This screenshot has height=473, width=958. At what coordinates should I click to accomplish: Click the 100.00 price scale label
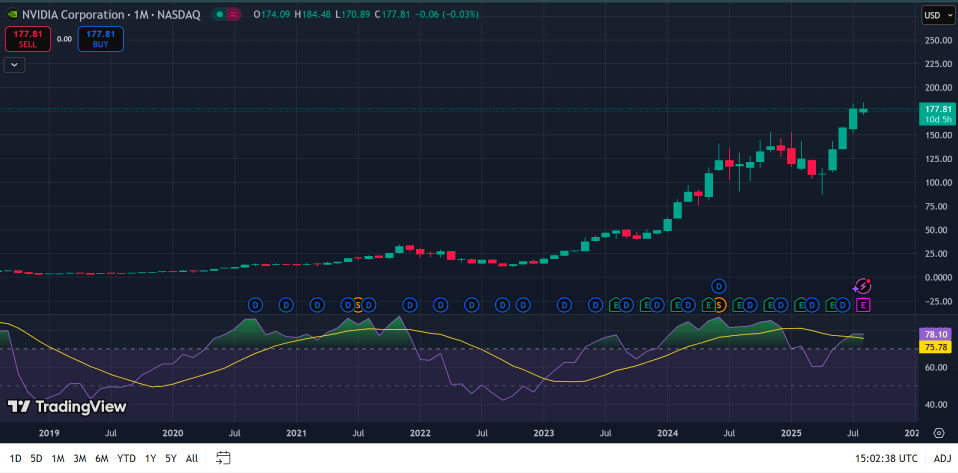click(938, 183)
